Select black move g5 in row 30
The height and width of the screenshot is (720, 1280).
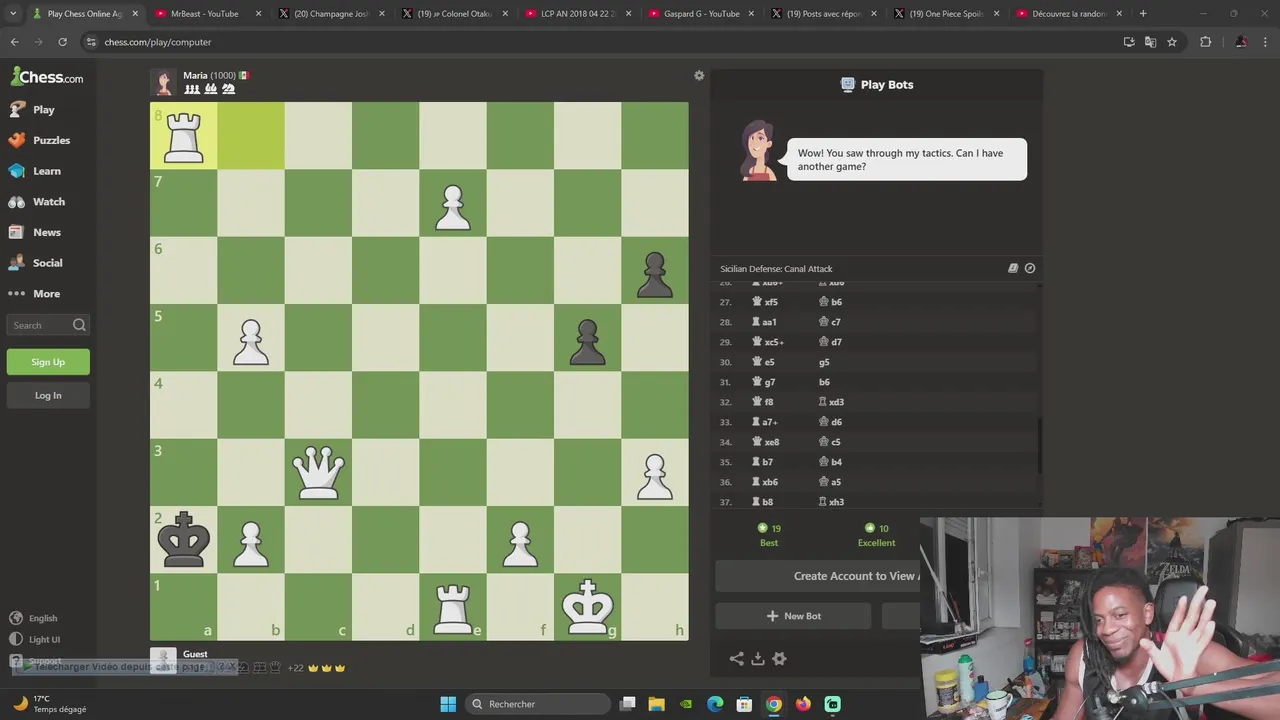(x=824, y=362)
